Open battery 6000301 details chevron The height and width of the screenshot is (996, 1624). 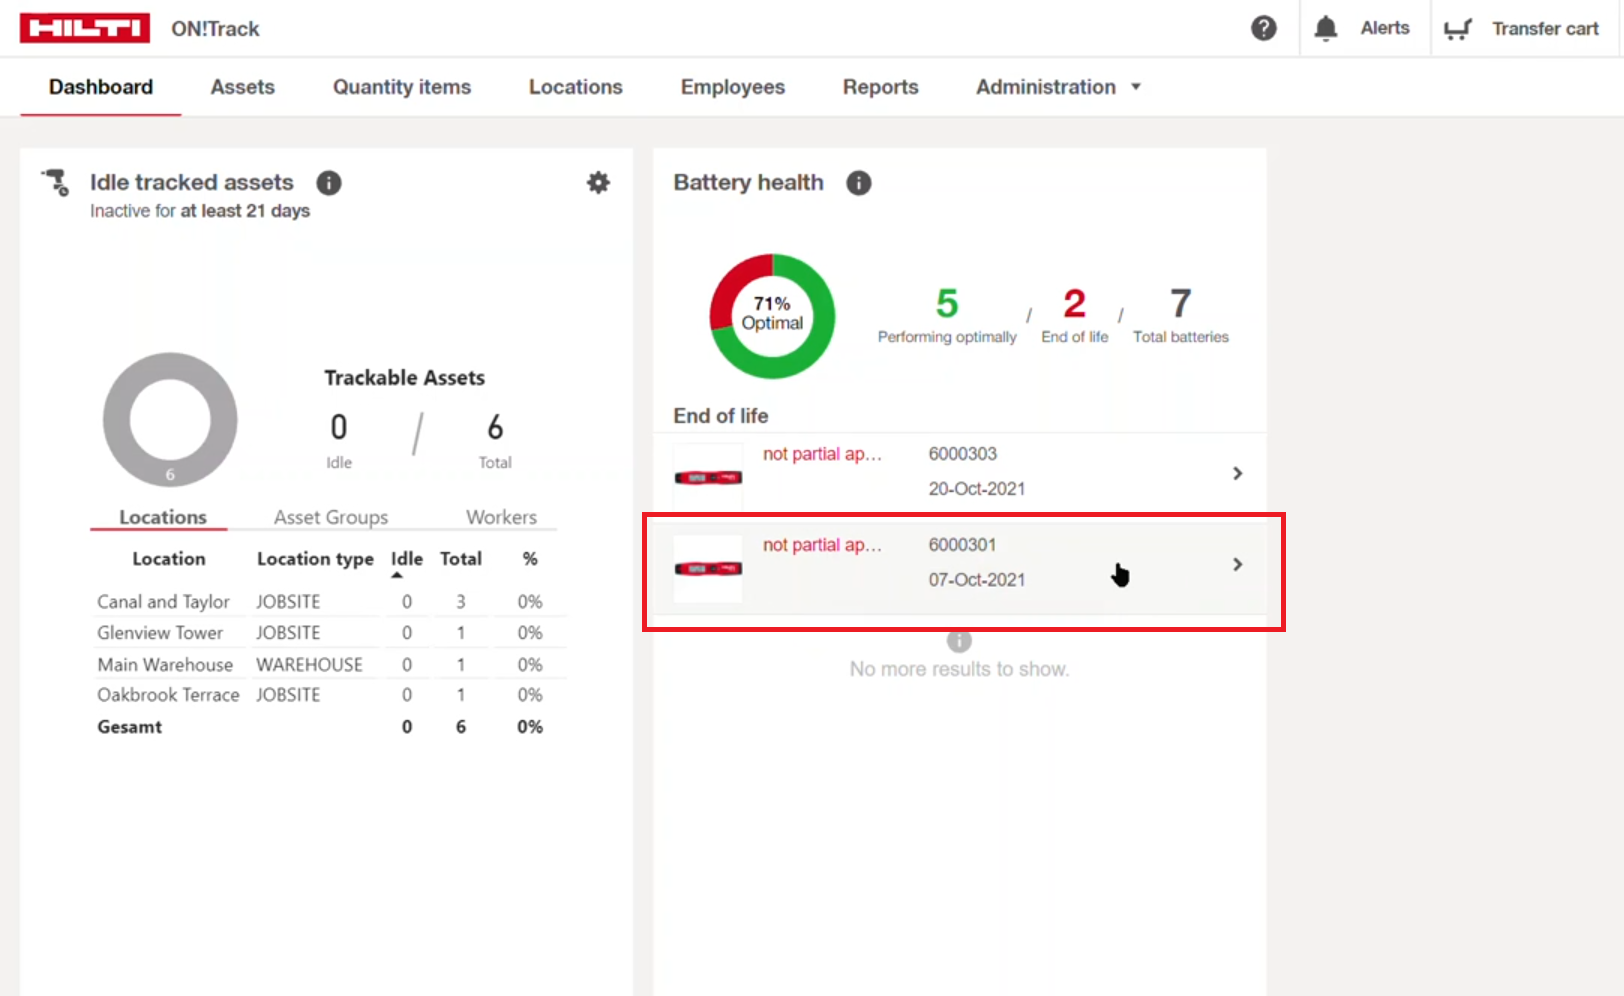[x=1238, y=564]
